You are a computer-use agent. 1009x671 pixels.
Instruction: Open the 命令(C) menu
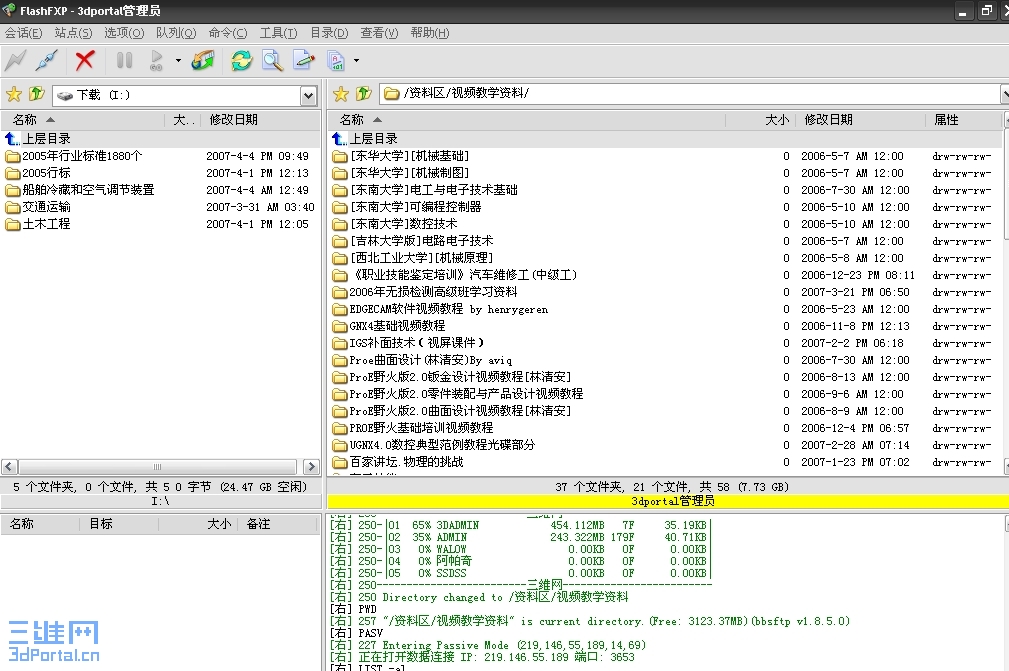[228, 33]
